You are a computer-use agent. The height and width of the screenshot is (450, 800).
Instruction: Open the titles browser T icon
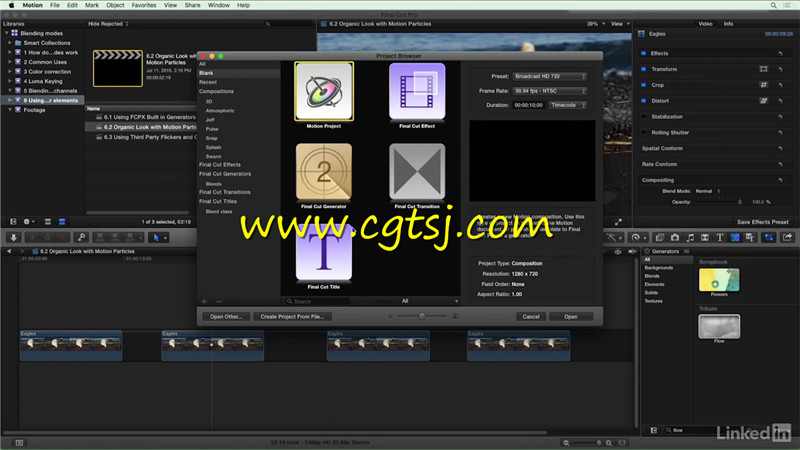719,238
